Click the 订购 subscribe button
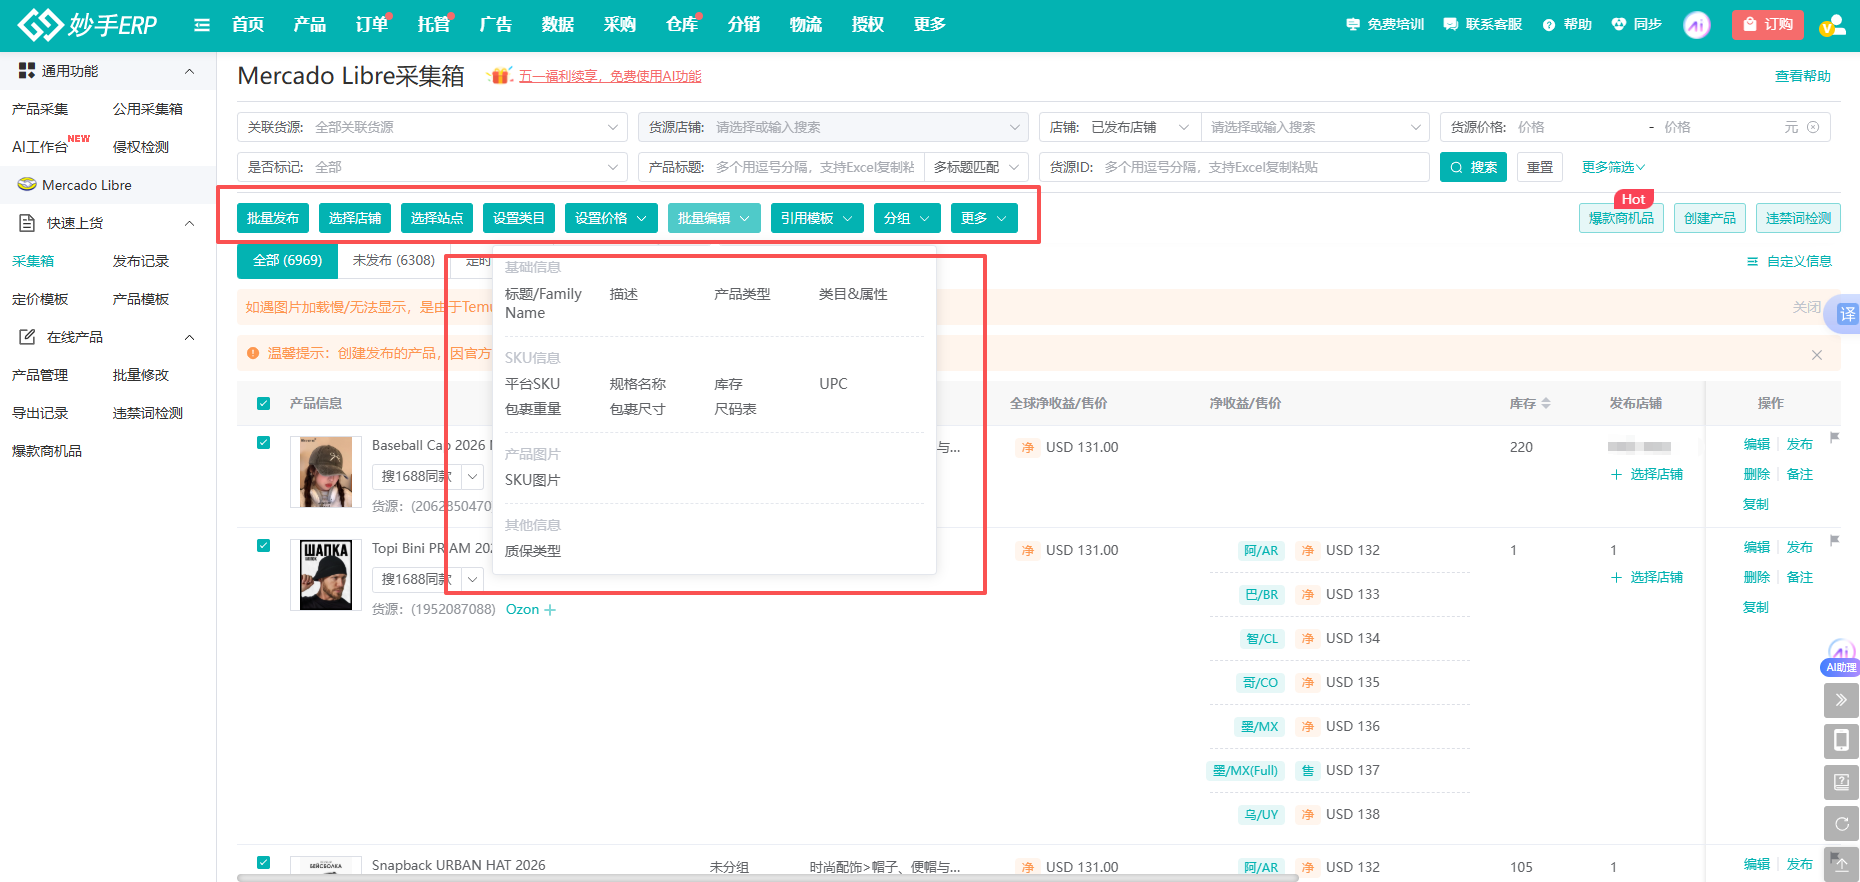Image resolution: width=1860 pixels, height=882 pixels. [1767, 24]
